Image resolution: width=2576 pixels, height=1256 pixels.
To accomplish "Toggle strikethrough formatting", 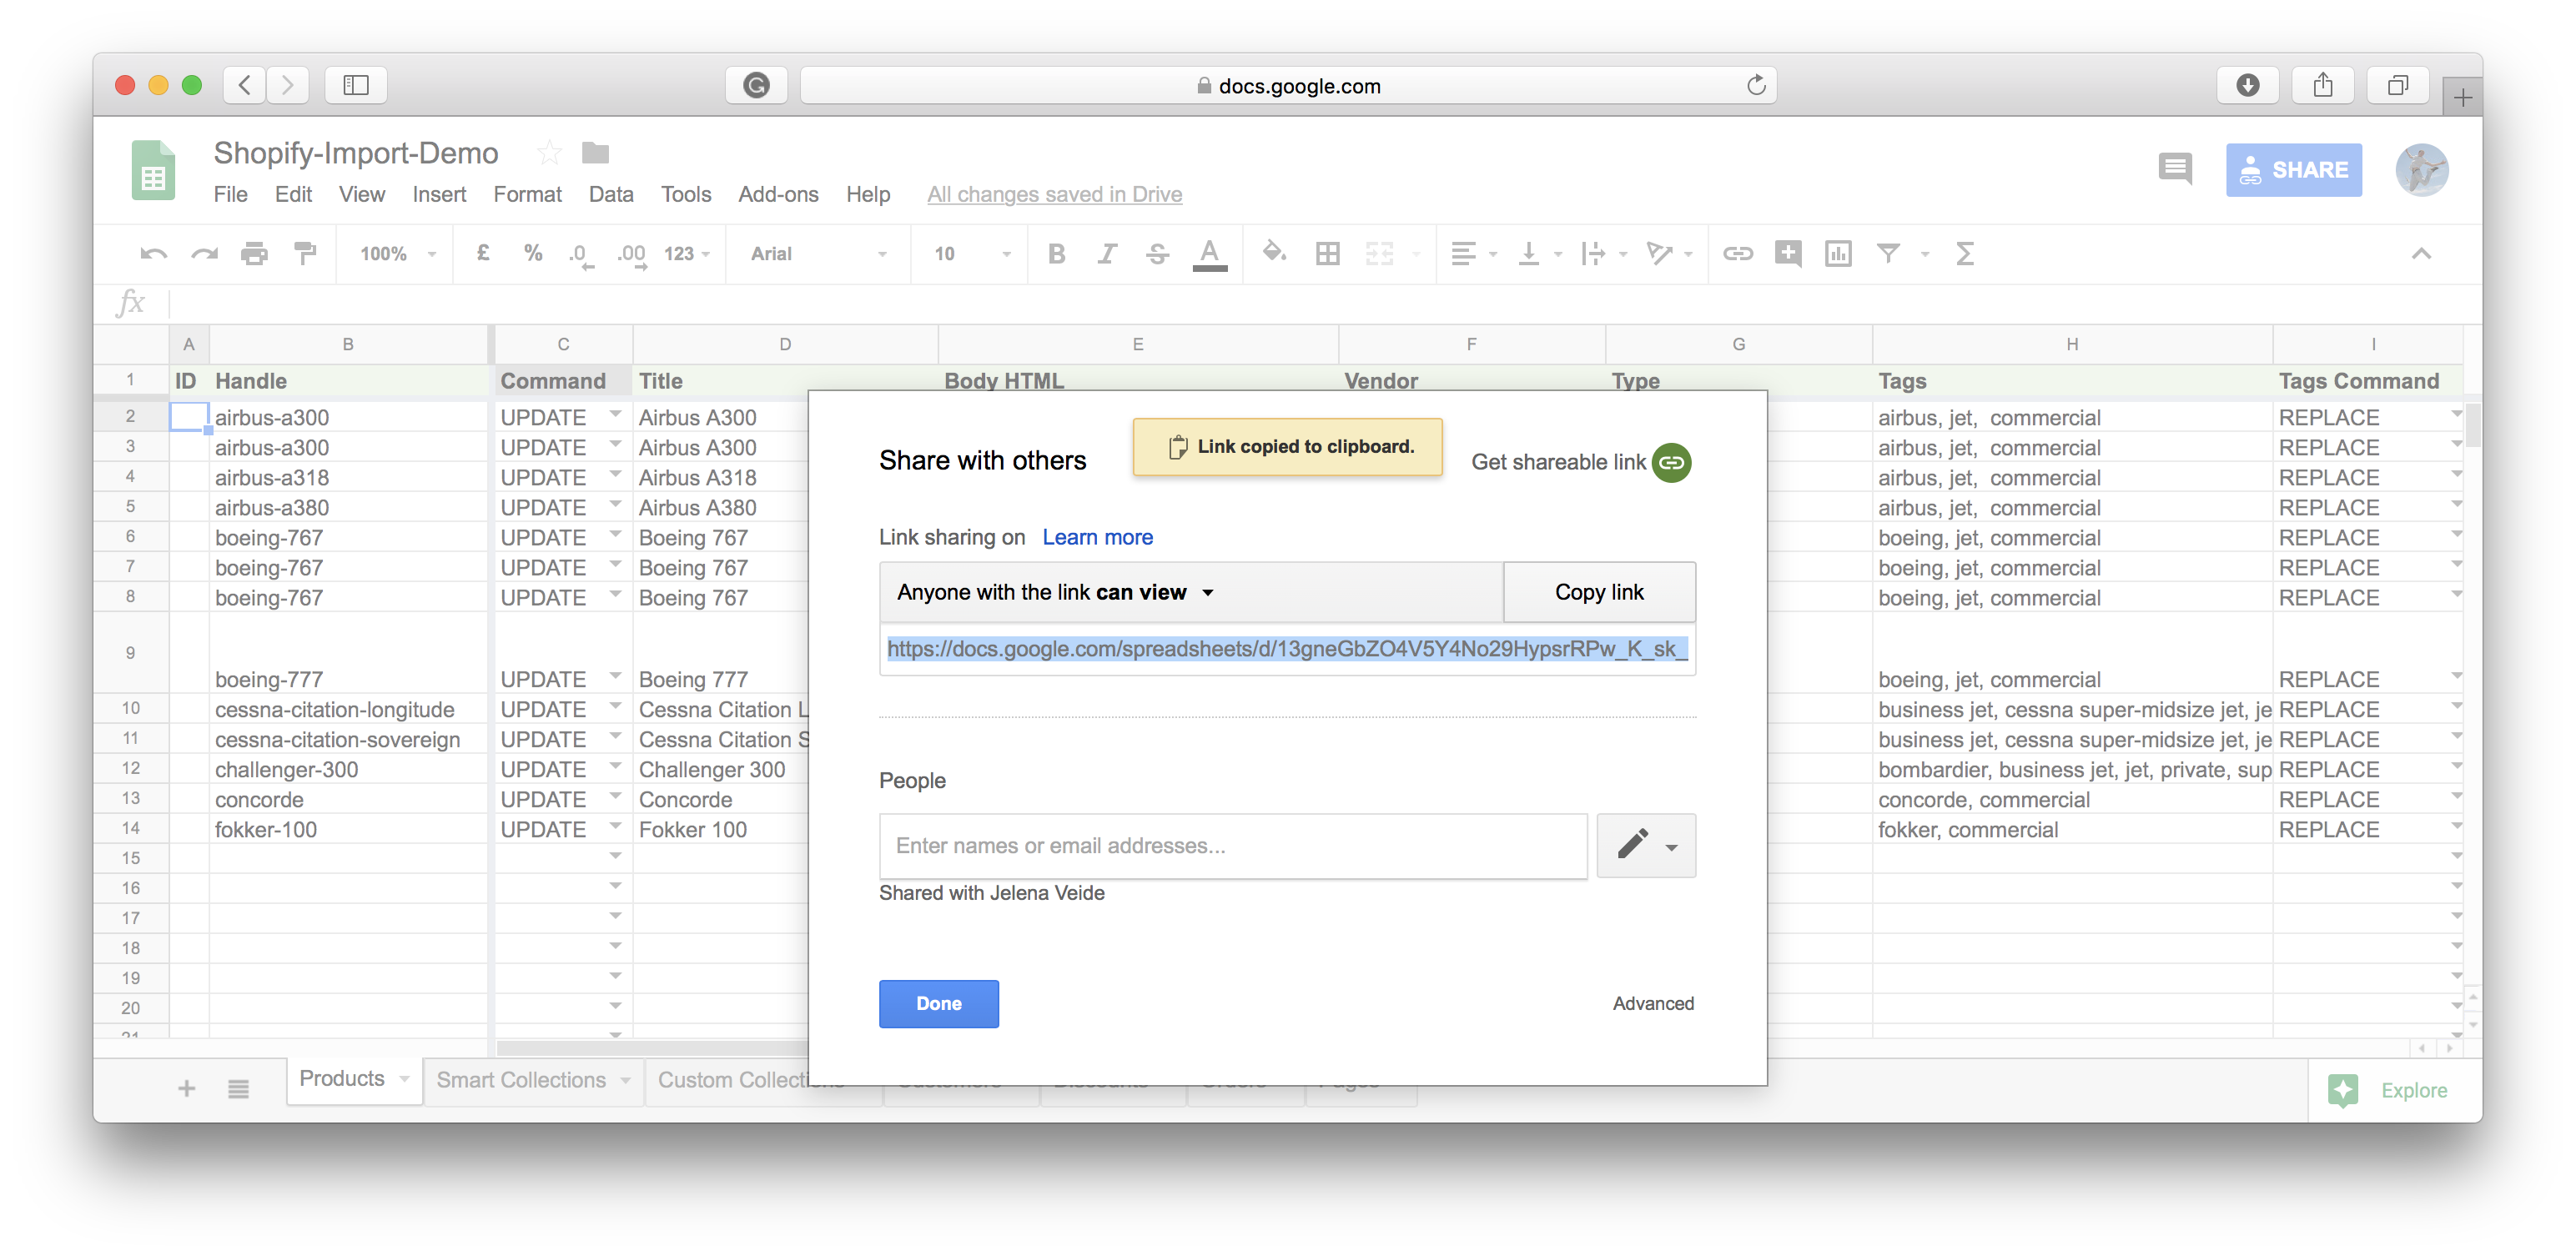I will 1157,254.
